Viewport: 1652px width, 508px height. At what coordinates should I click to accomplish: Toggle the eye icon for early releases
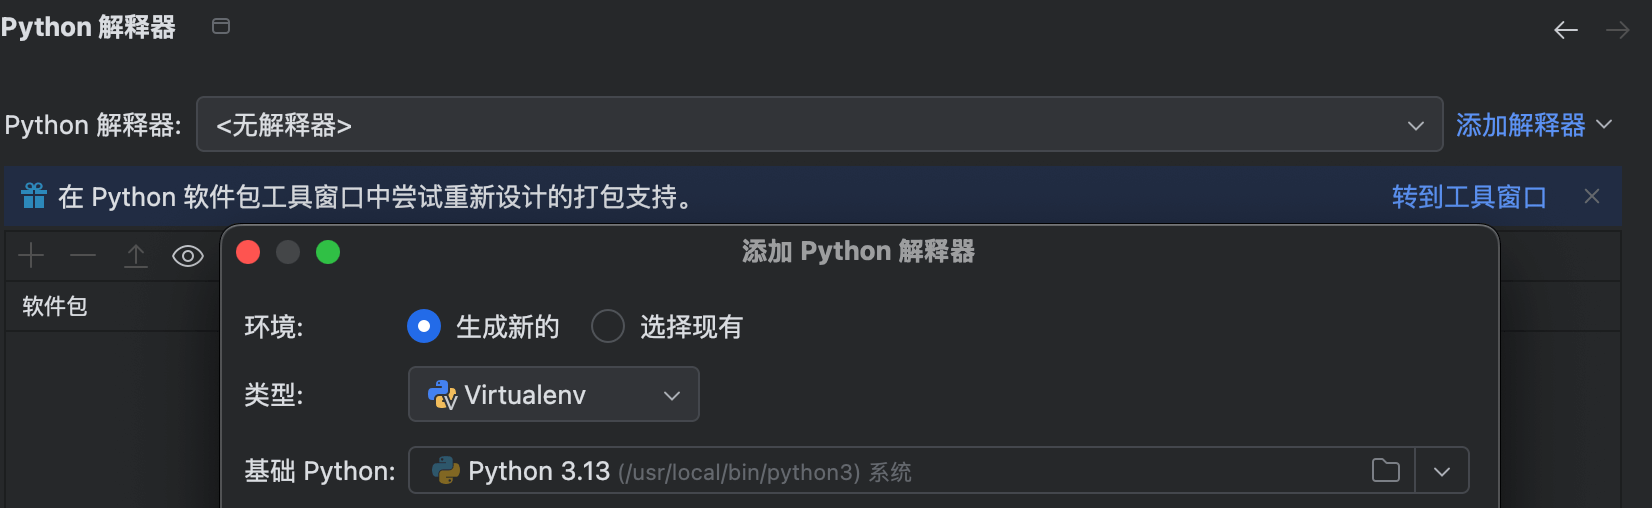(x=187, y=256)
